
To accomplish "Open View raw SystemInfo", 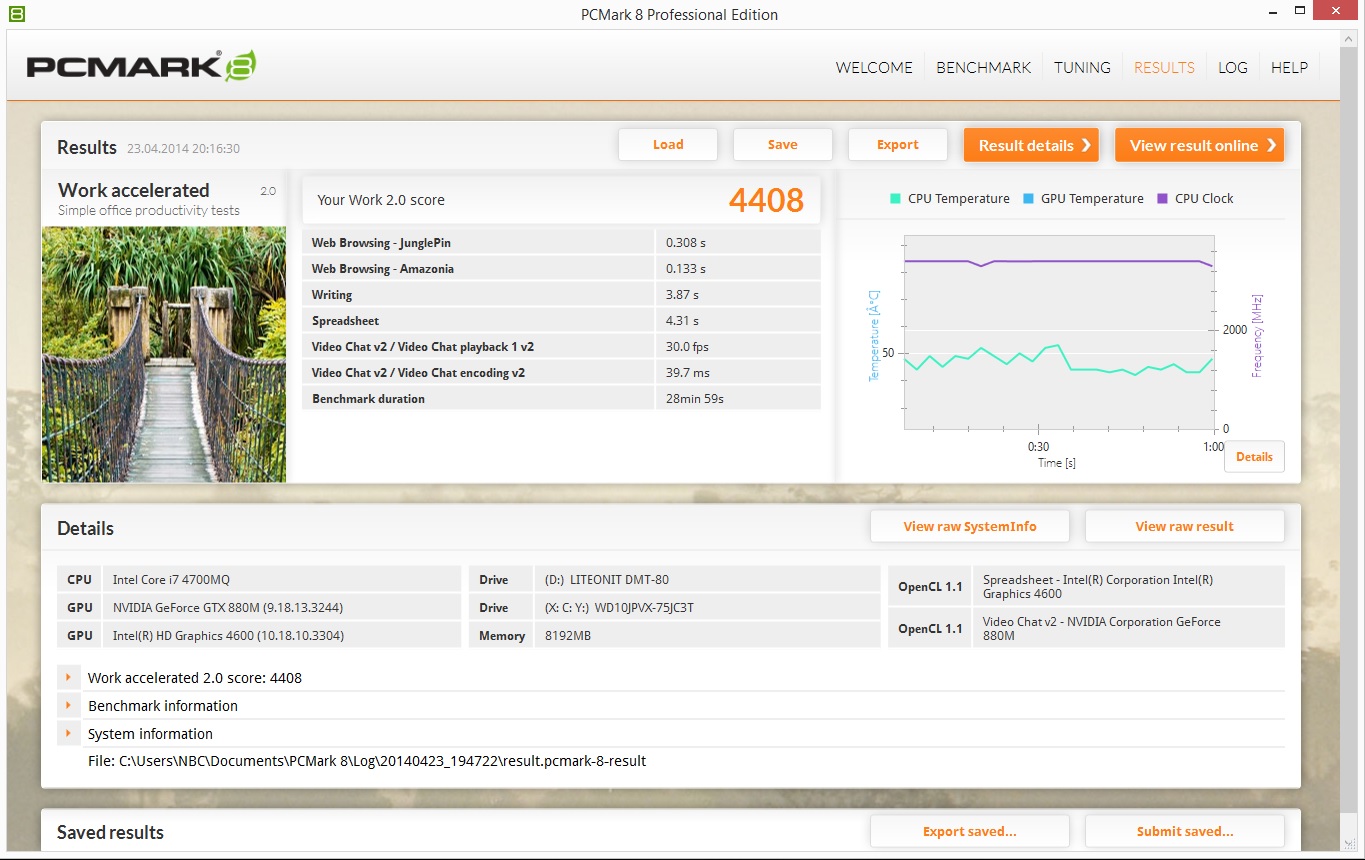I will click(x=970, y=526).
